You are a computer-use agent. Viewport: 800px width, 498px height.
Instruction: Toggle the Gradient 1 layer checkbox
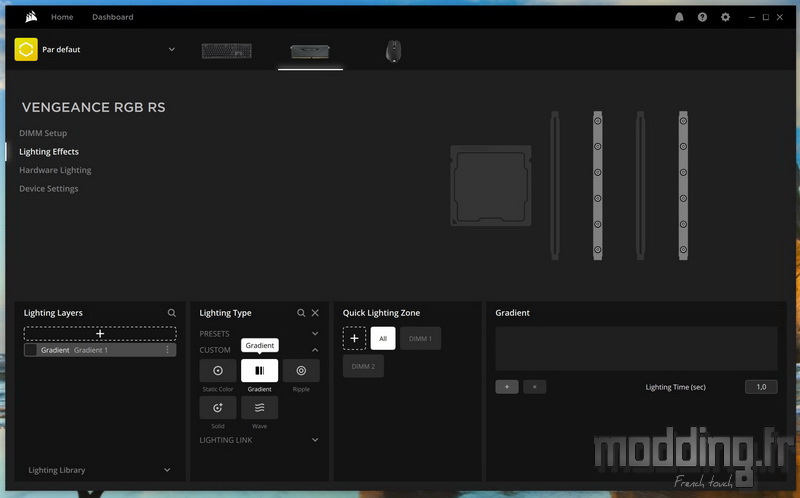pos(31,350)
